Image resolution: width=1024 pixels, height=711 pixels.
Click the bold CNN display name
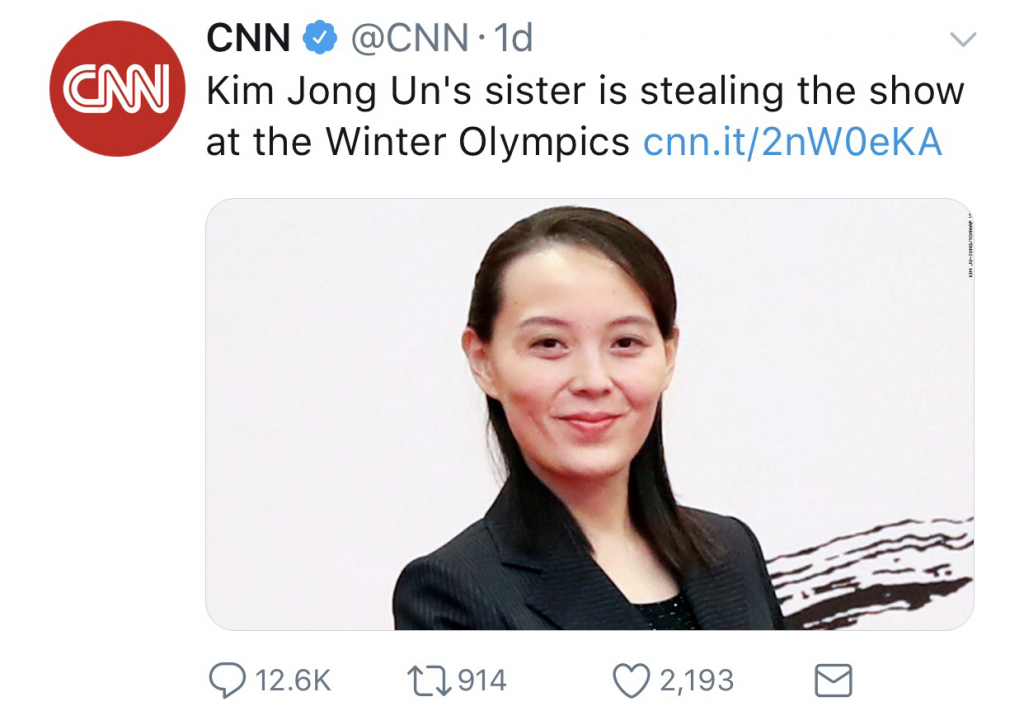(248, 38)
